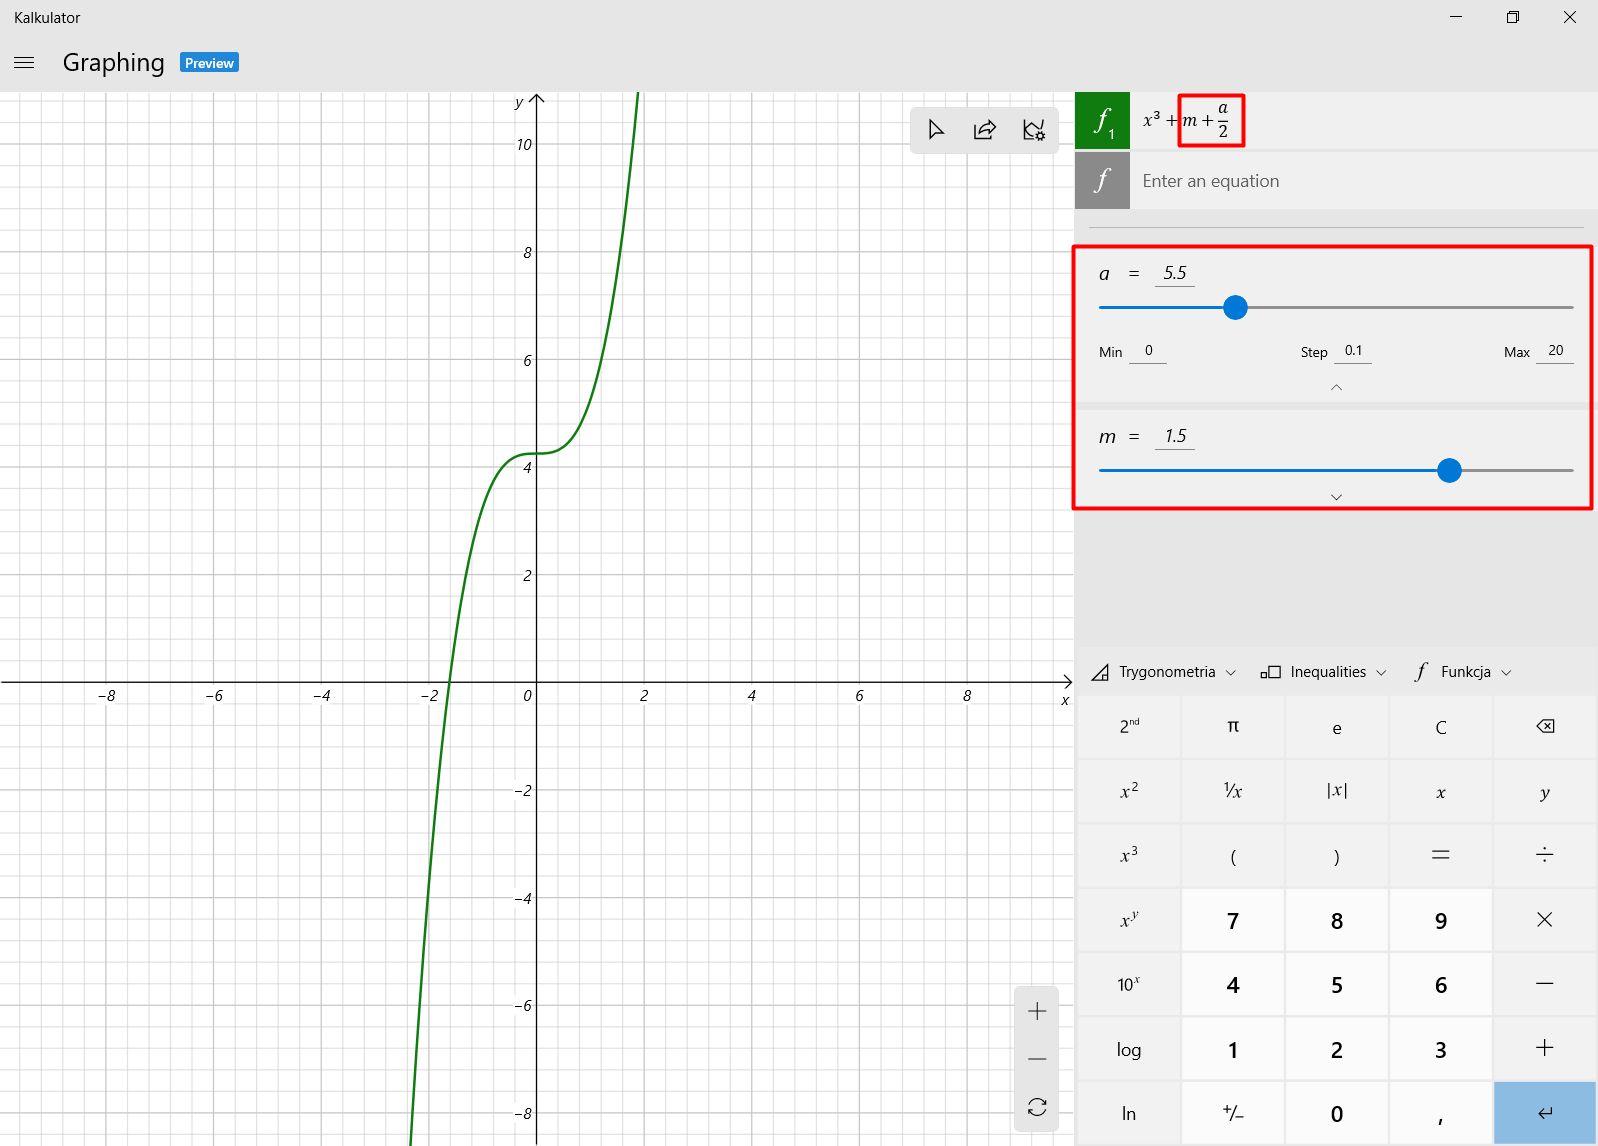
Task: Click the digit 6 key
Action: (1441, 985)
